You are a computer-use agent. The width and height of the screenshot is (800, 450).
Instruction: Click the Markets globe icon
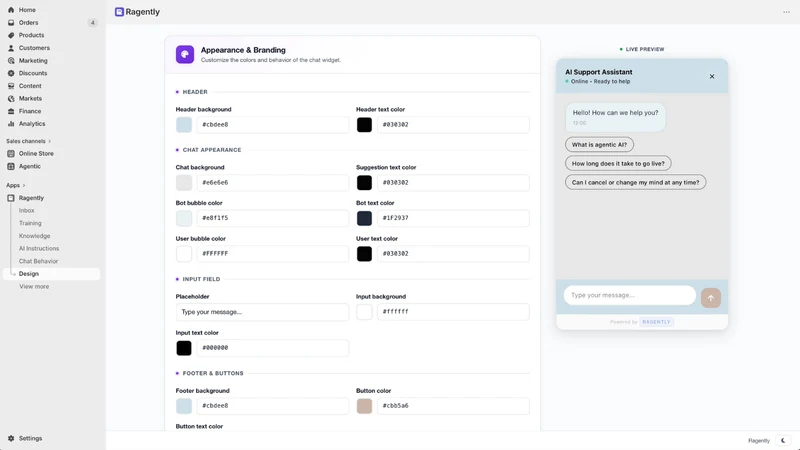11,98
